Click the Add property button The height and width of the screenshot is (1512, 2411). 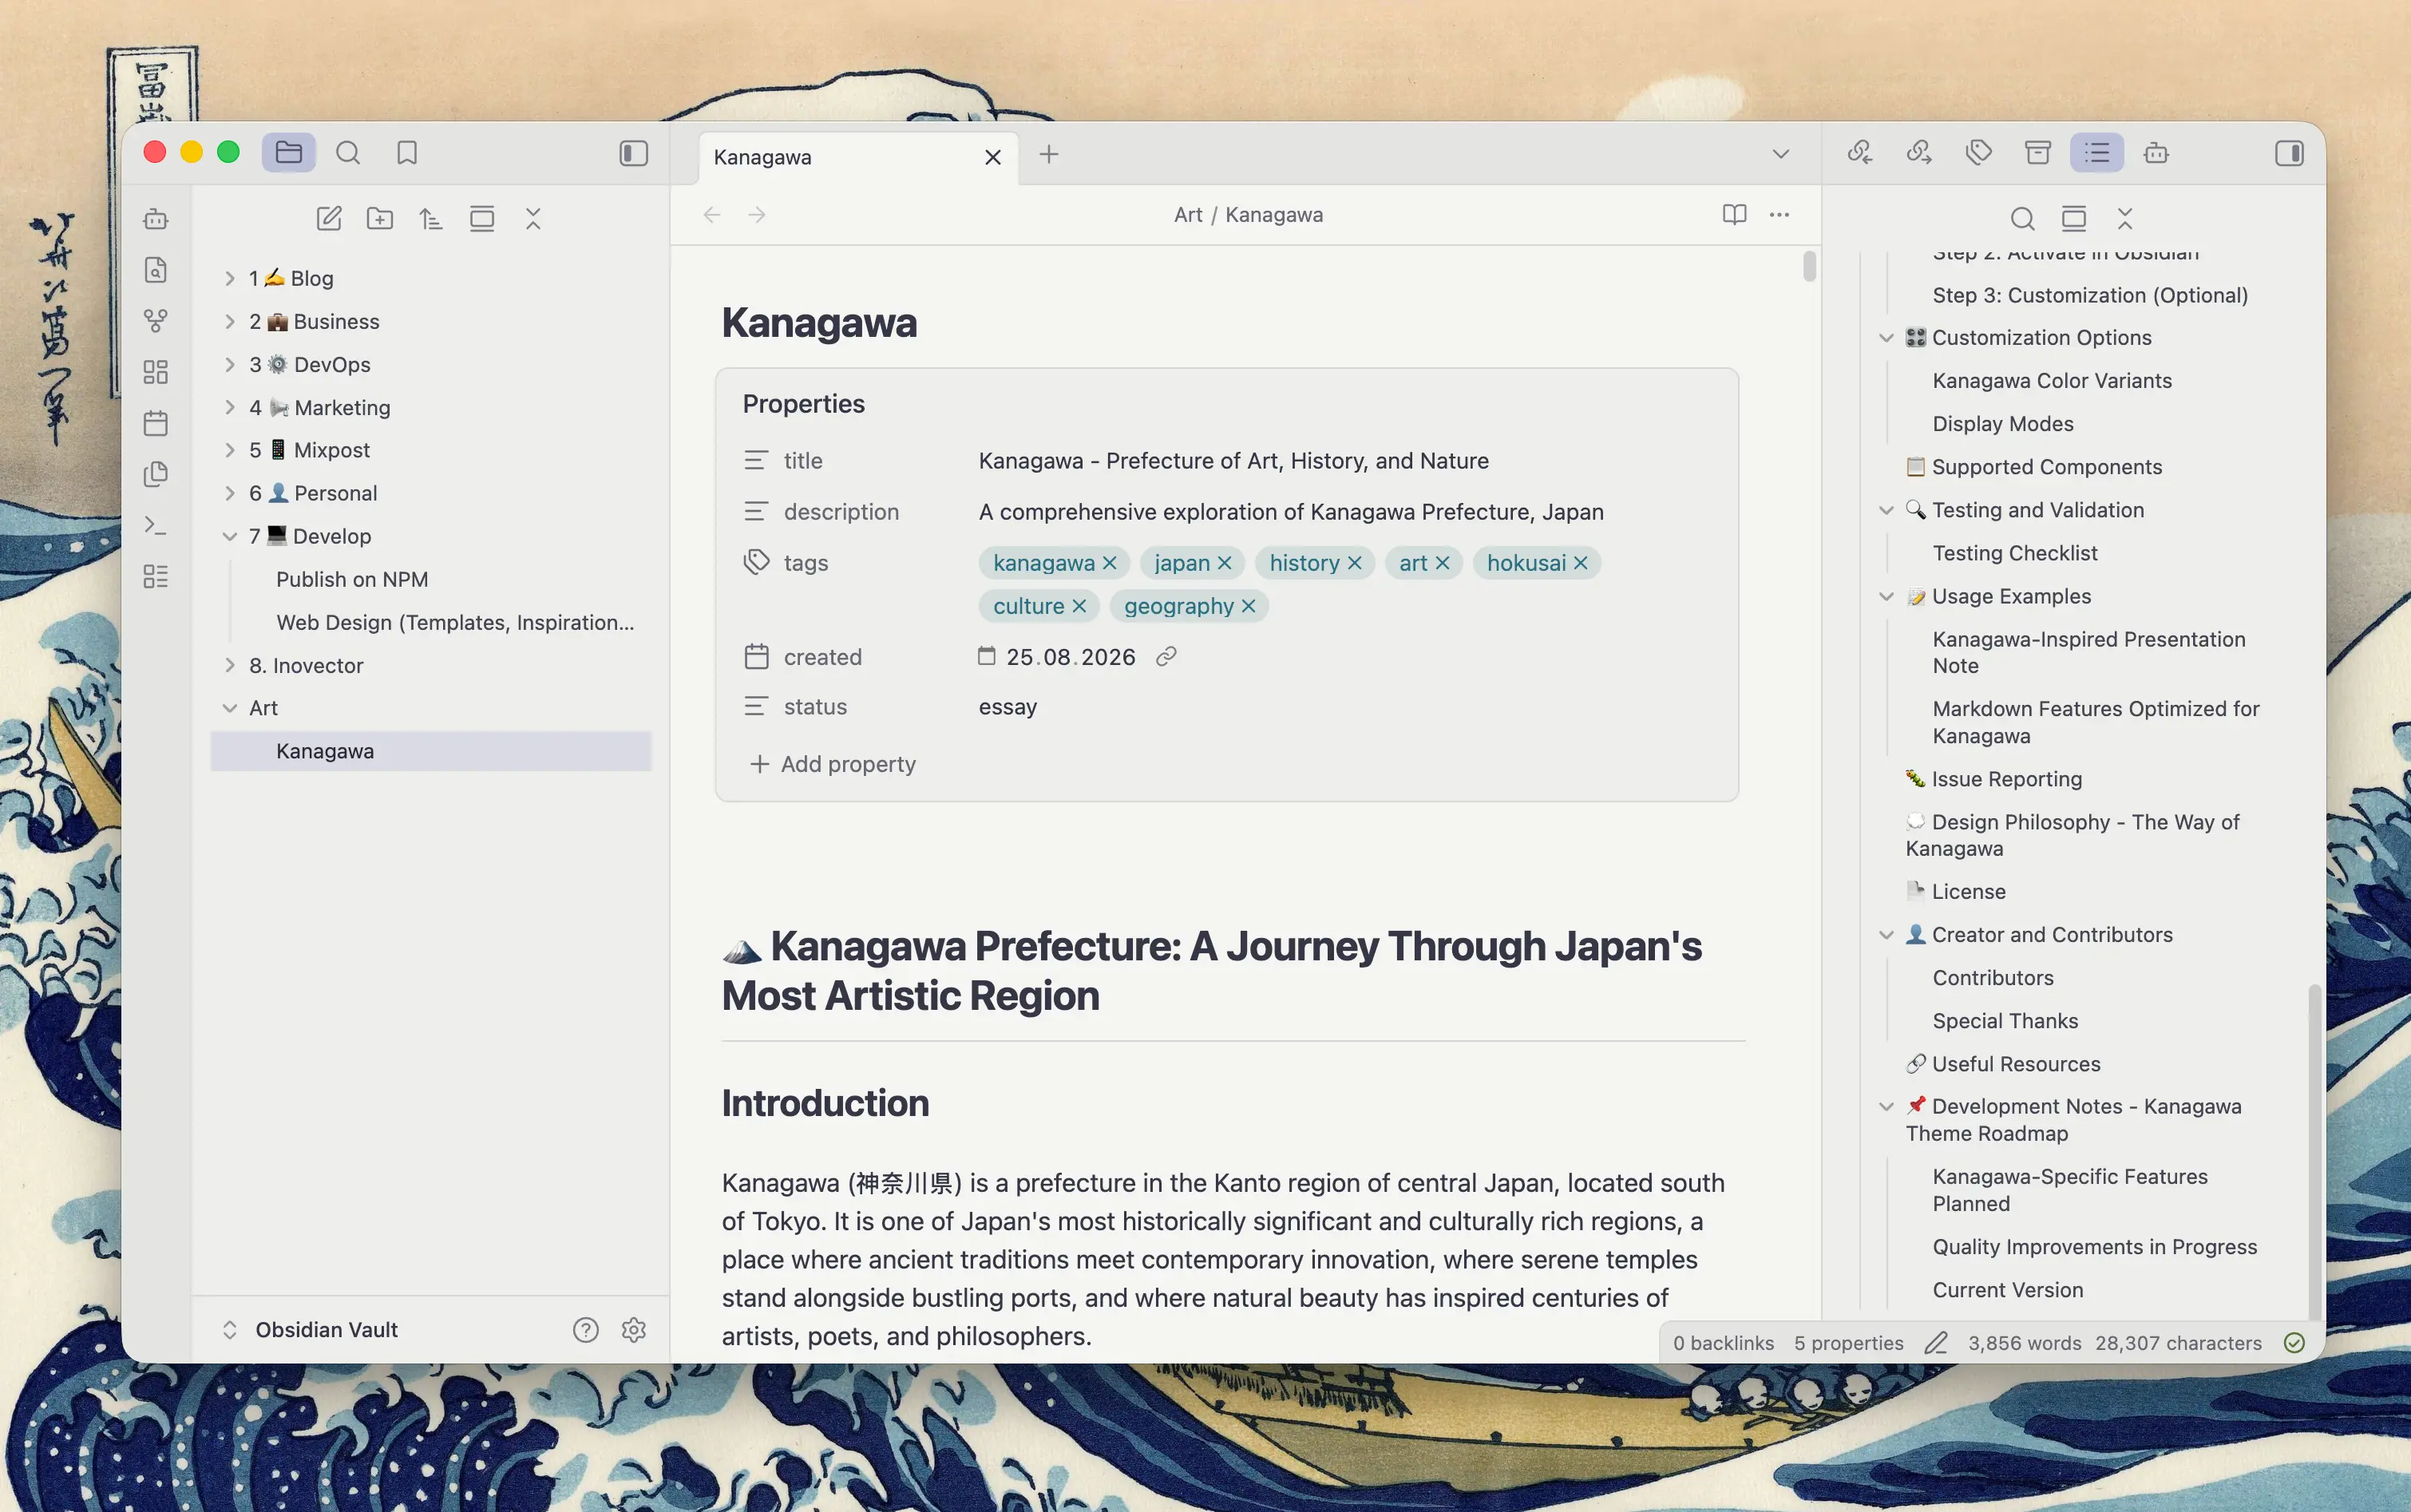pyautogui.click(x=833, y=764)
